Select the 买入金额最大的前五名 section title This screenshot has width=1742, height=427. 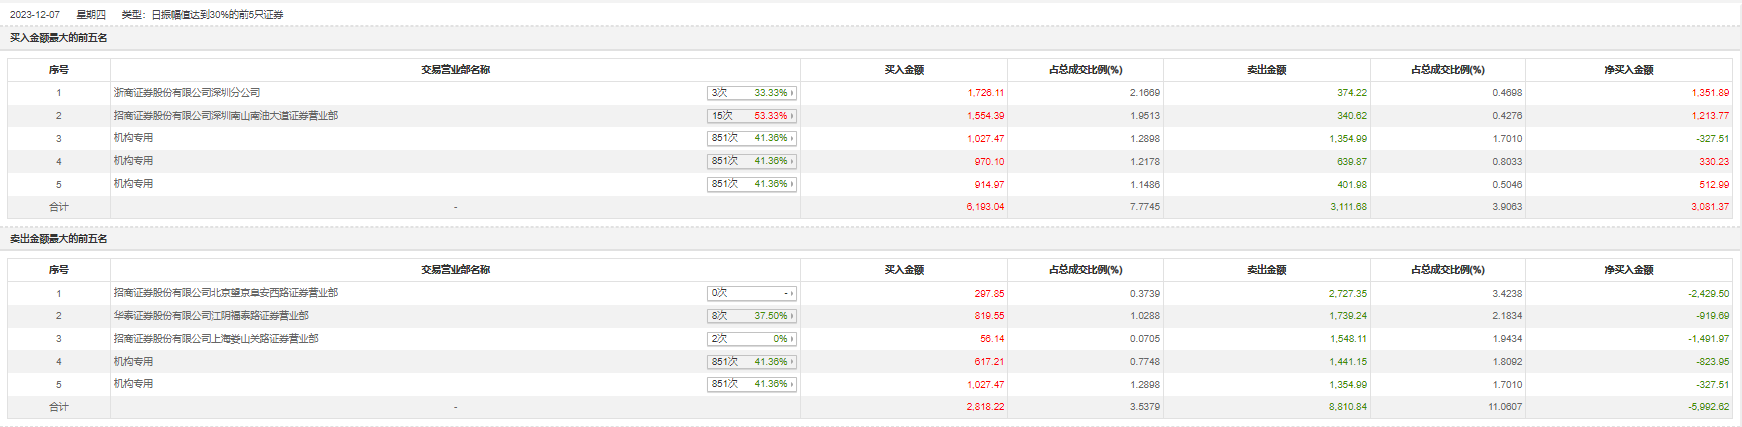tap(59, 38)
